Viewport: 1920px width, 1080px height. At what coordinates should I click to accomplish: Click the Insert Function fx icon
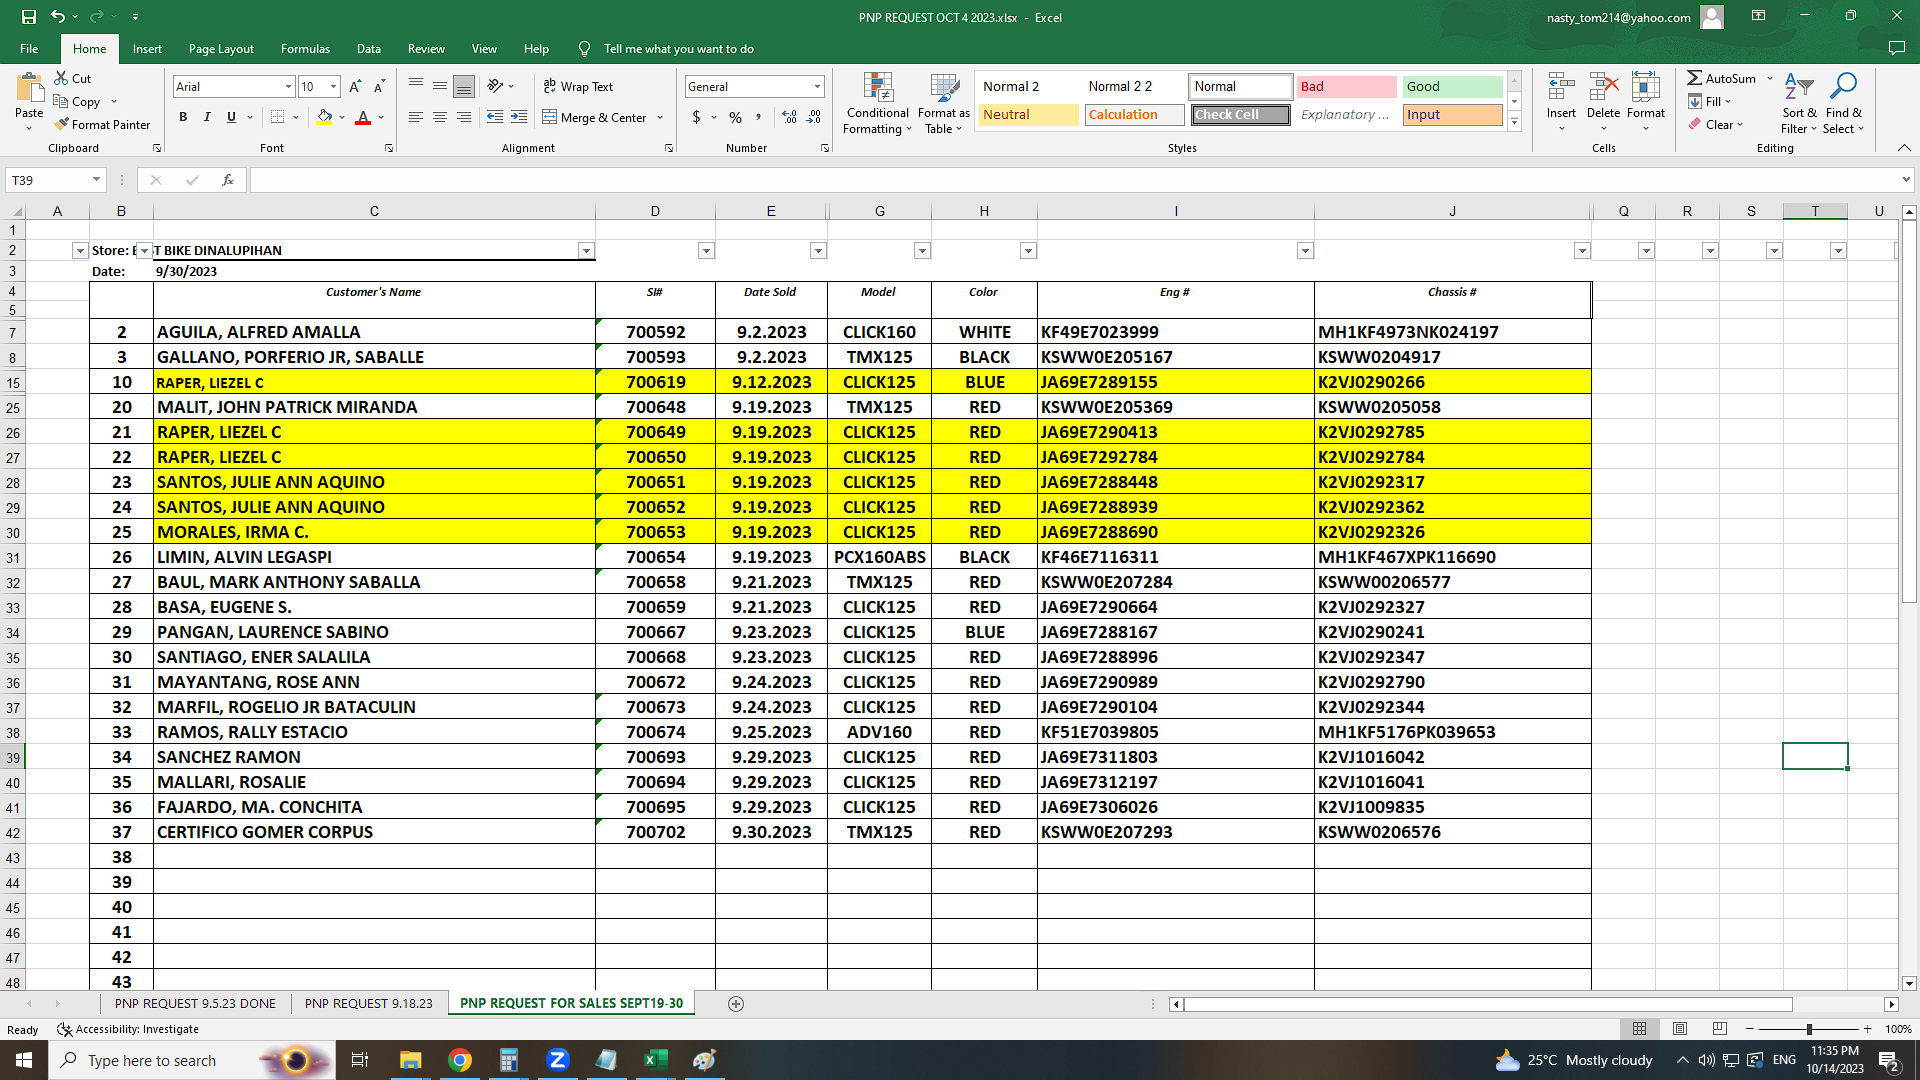pos(228,180)
